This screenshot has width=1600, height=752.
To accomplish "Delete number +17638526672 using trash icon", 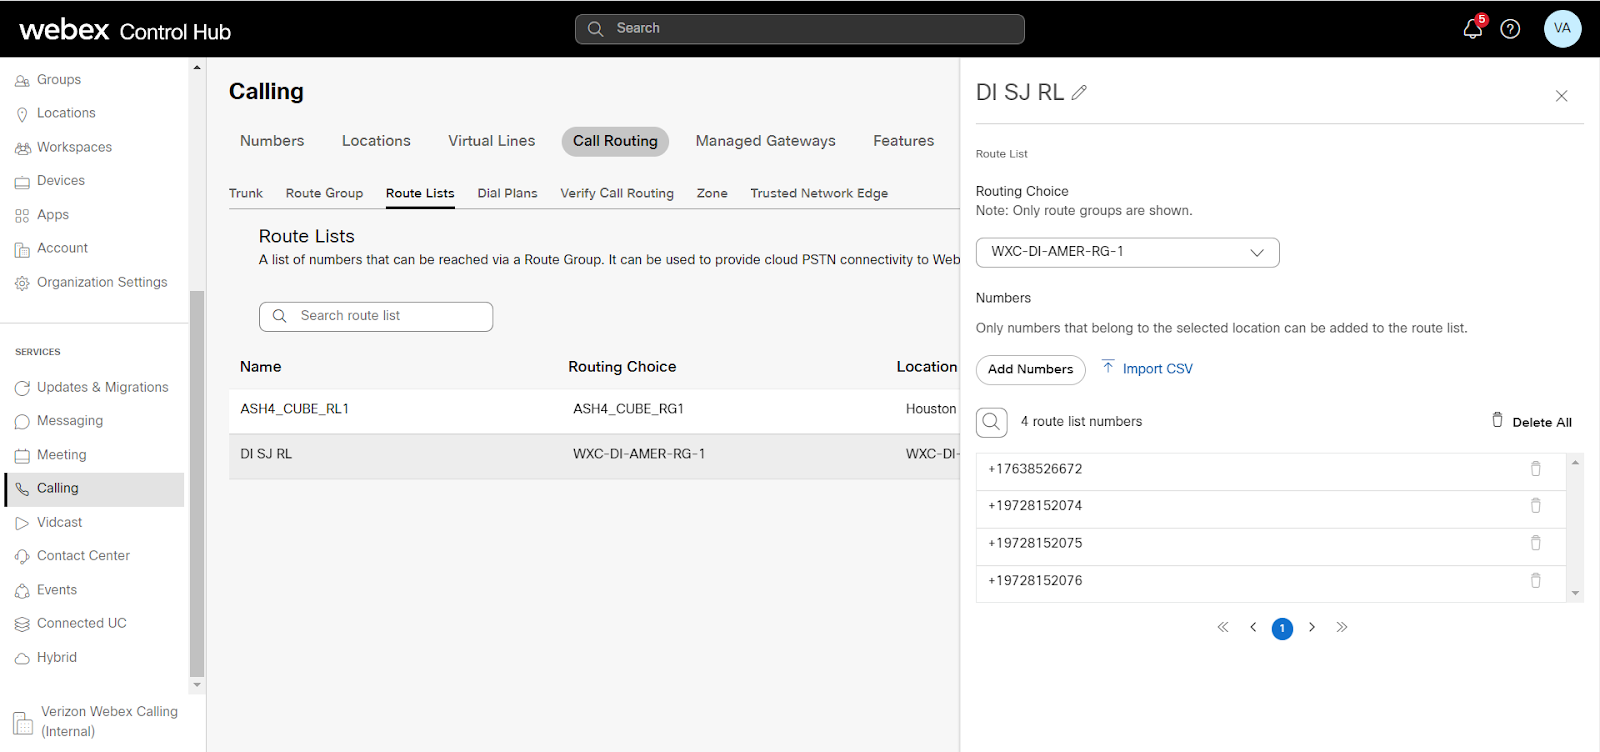I will [1535, 469].
